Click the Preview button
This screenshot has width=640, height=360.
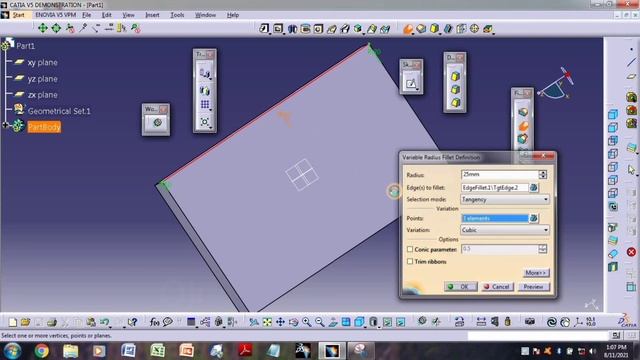pyautogui.click(x=533, y=287)
